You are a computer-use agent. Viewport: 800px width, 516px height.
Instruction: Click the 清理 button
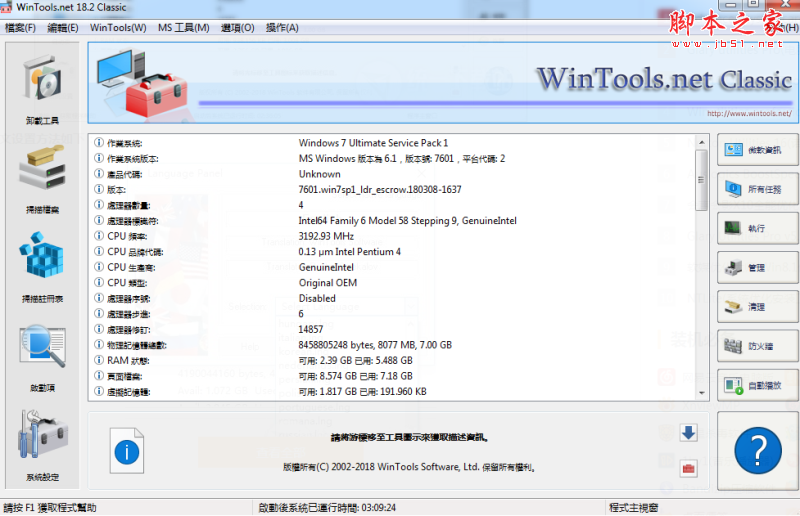click(758, 307)
